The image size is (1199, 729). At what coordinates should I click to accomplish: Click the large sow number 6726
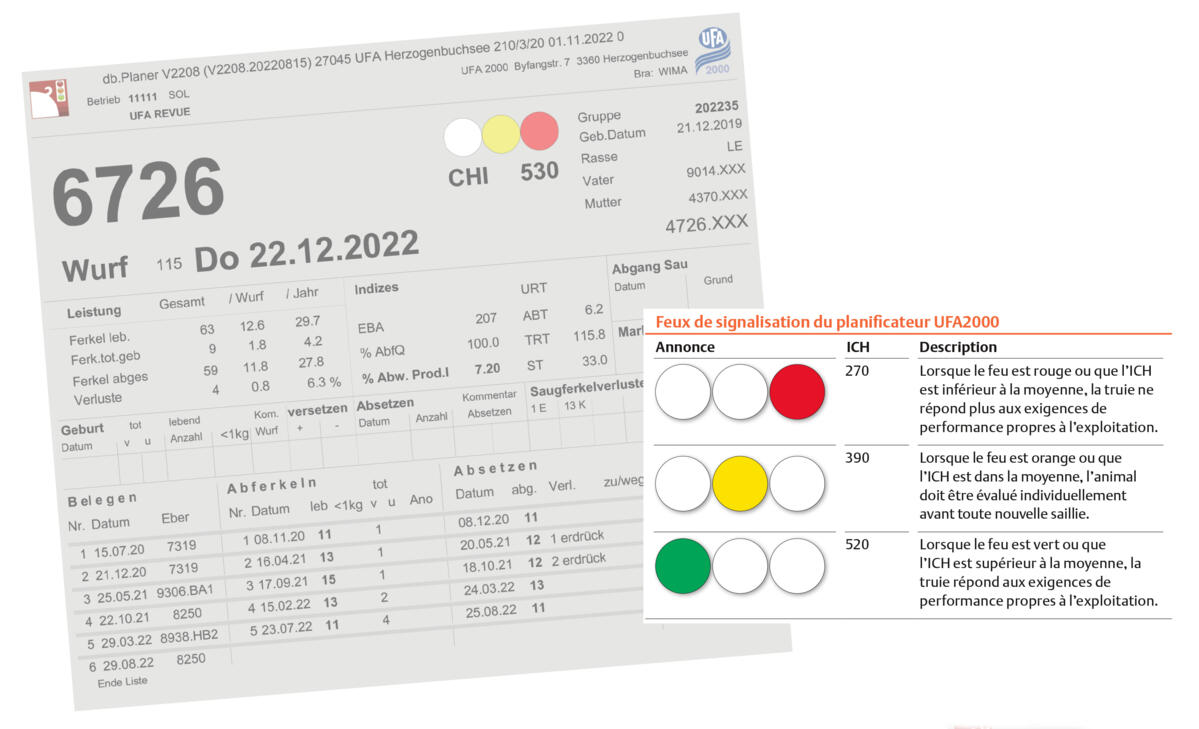point(138,191)
